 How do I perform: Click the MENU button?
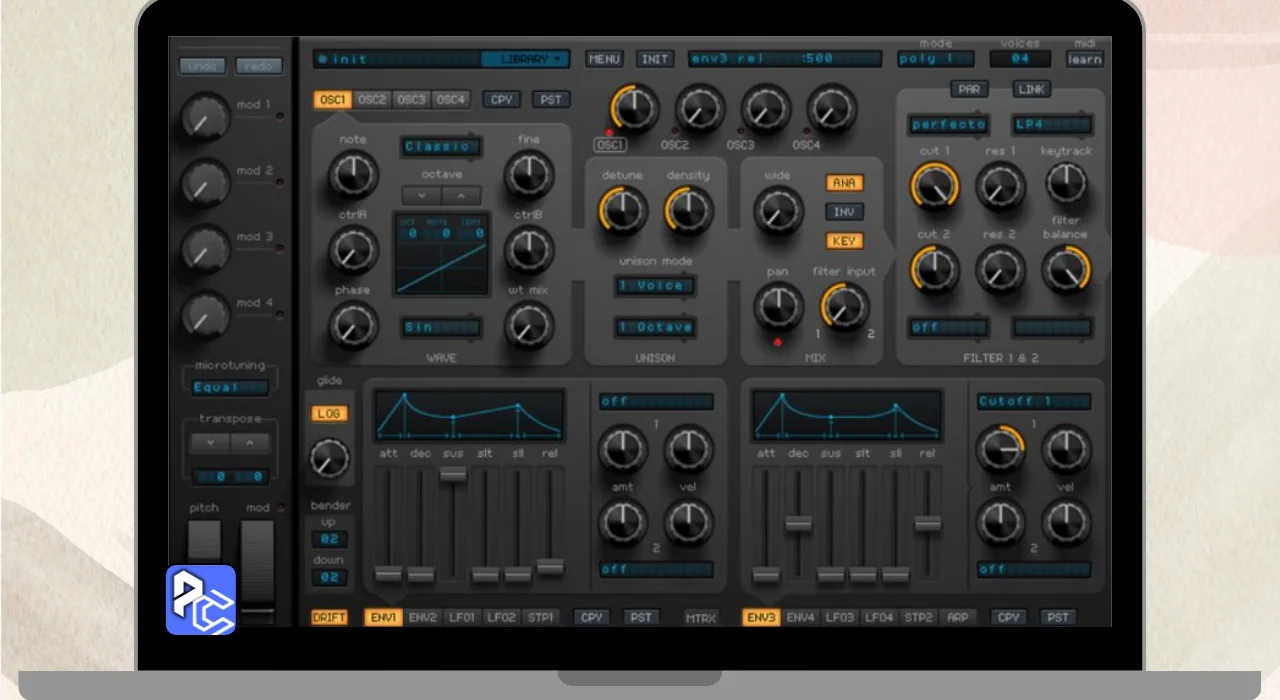coord(605,59)
